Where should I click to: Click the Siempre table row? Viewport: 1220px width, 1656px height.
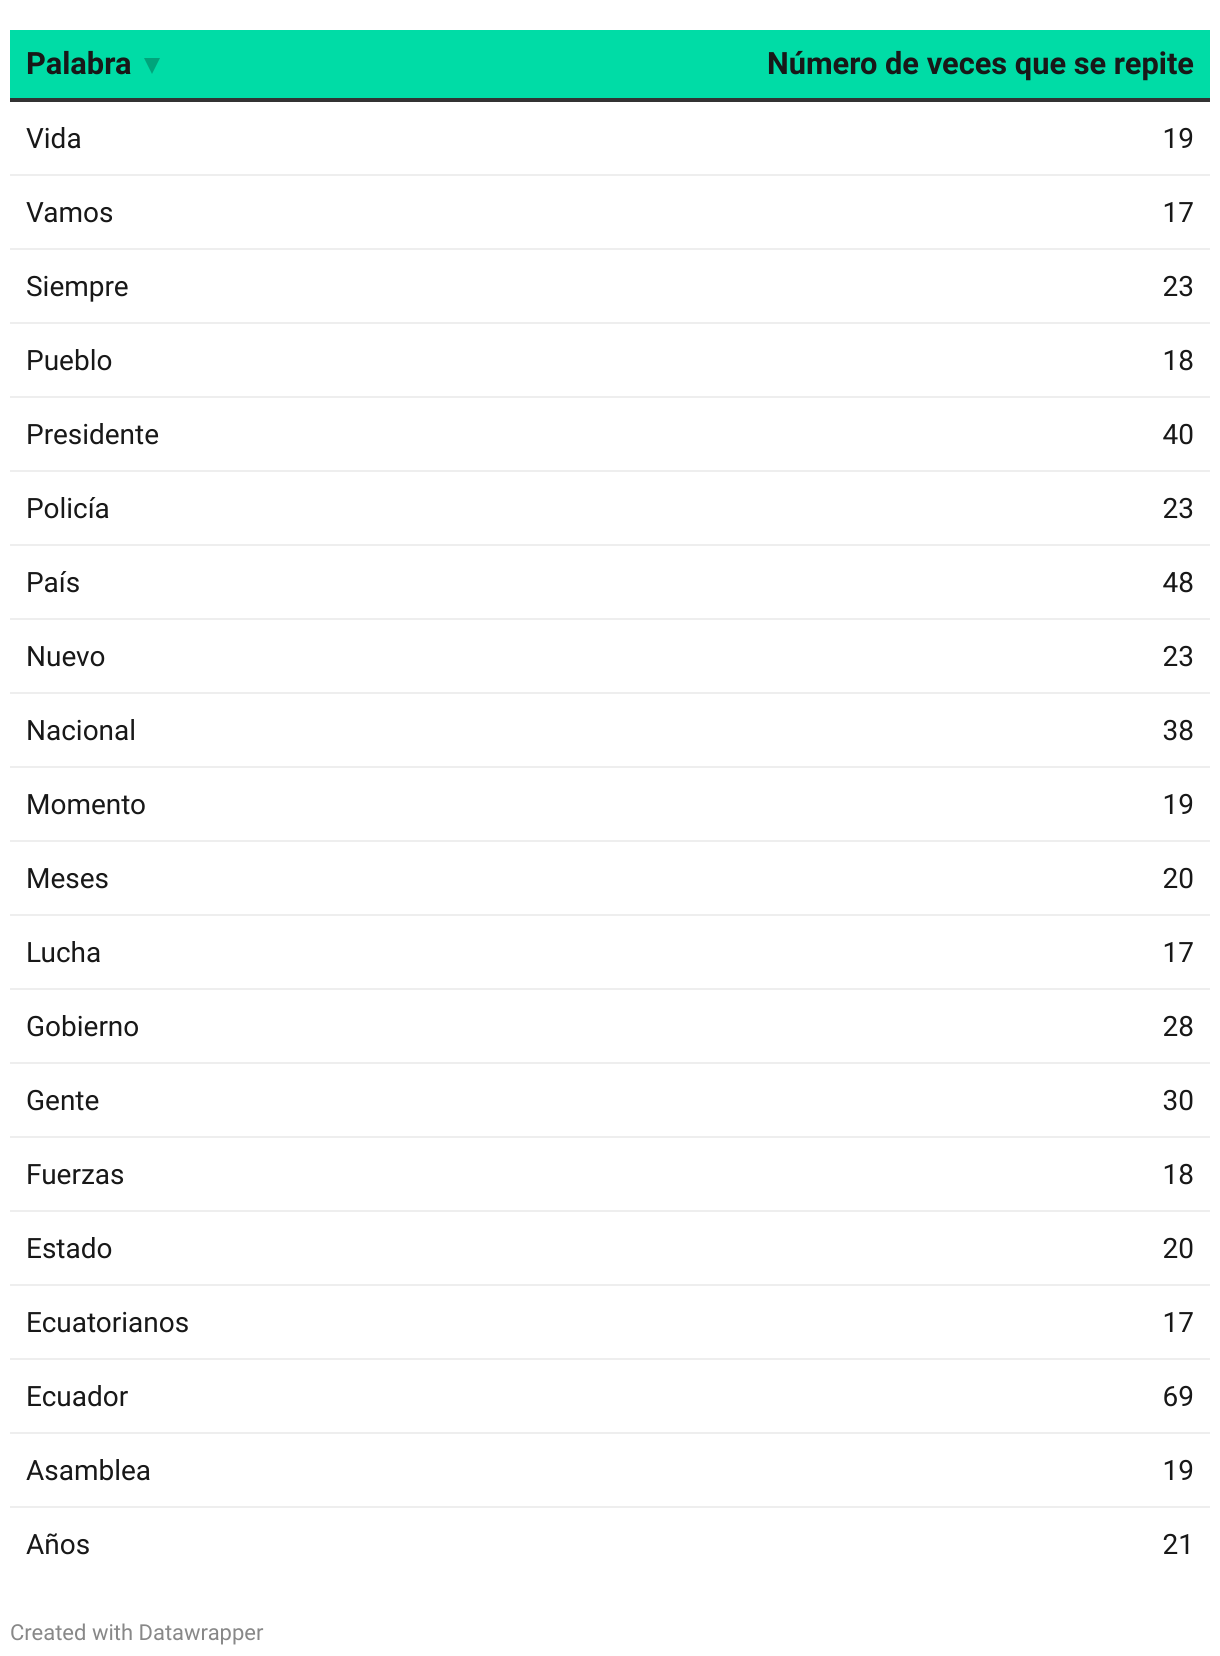click(610, 286)
